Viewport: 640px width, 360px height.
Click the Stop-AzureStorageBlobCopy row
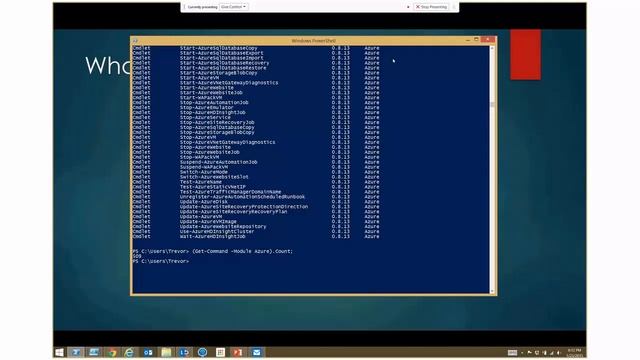pos(256,132)
